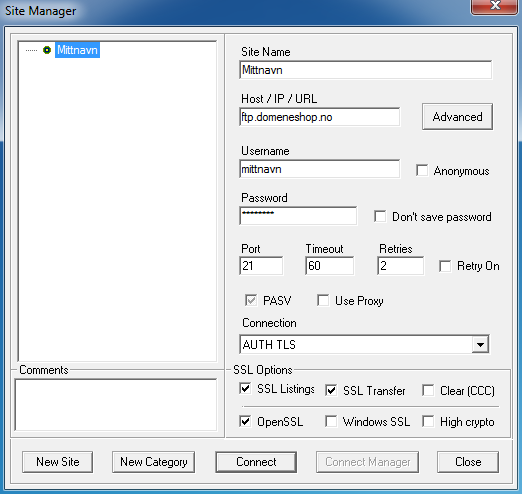Toggle the OpenSSL checkbox
522x494 pixels.
coord(245,421)
